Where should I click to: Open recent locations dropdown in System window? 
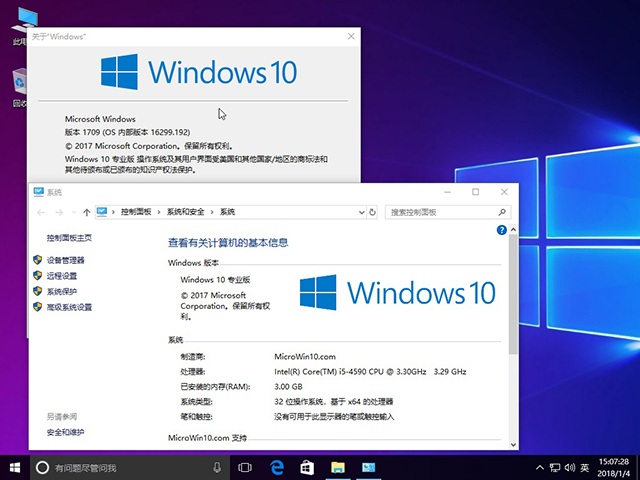tap(73, 212)
